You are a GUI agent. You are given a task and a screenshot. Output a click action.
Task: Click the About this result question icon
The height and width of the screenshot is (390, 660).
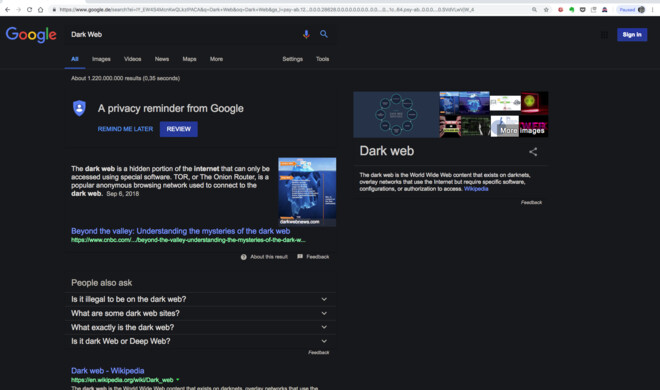click(x=244, y=257)
